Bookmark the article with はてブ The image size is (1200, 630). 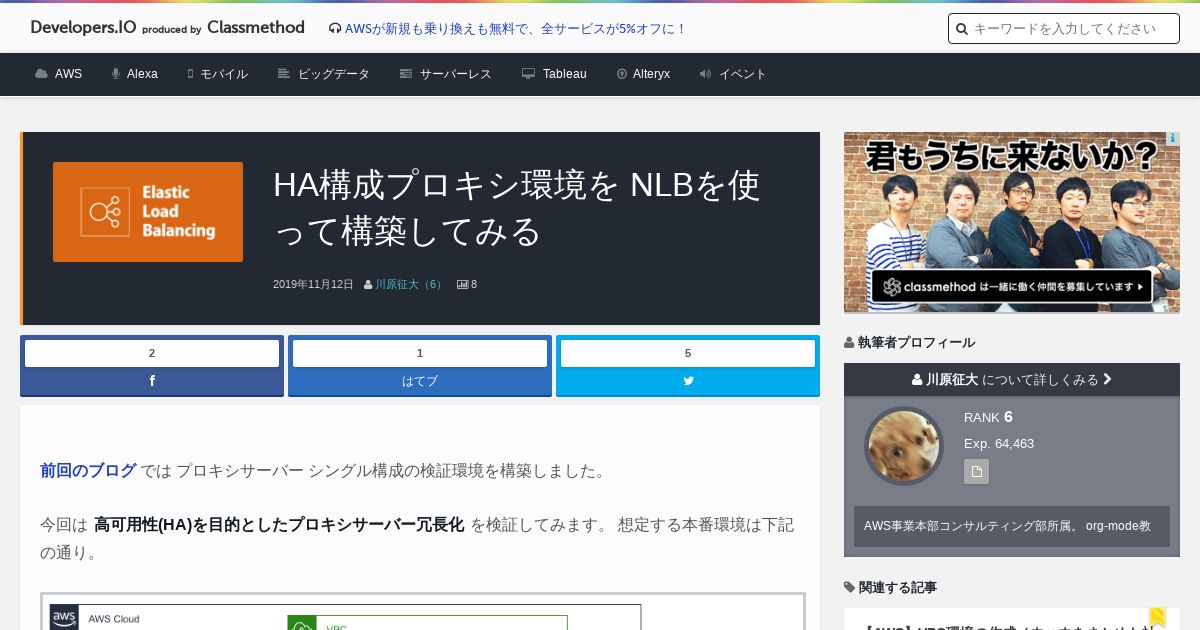(420, 381)
